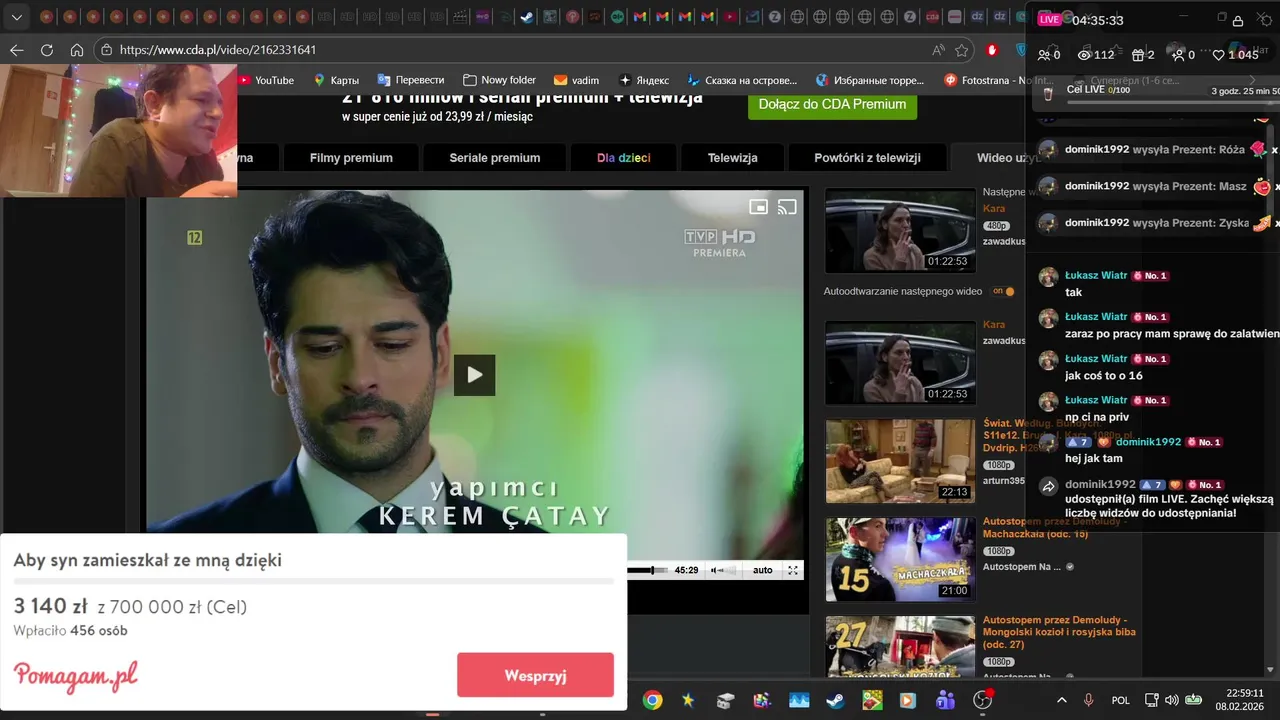
Task: Go to browser home page
Action: [x=77, y=50]
